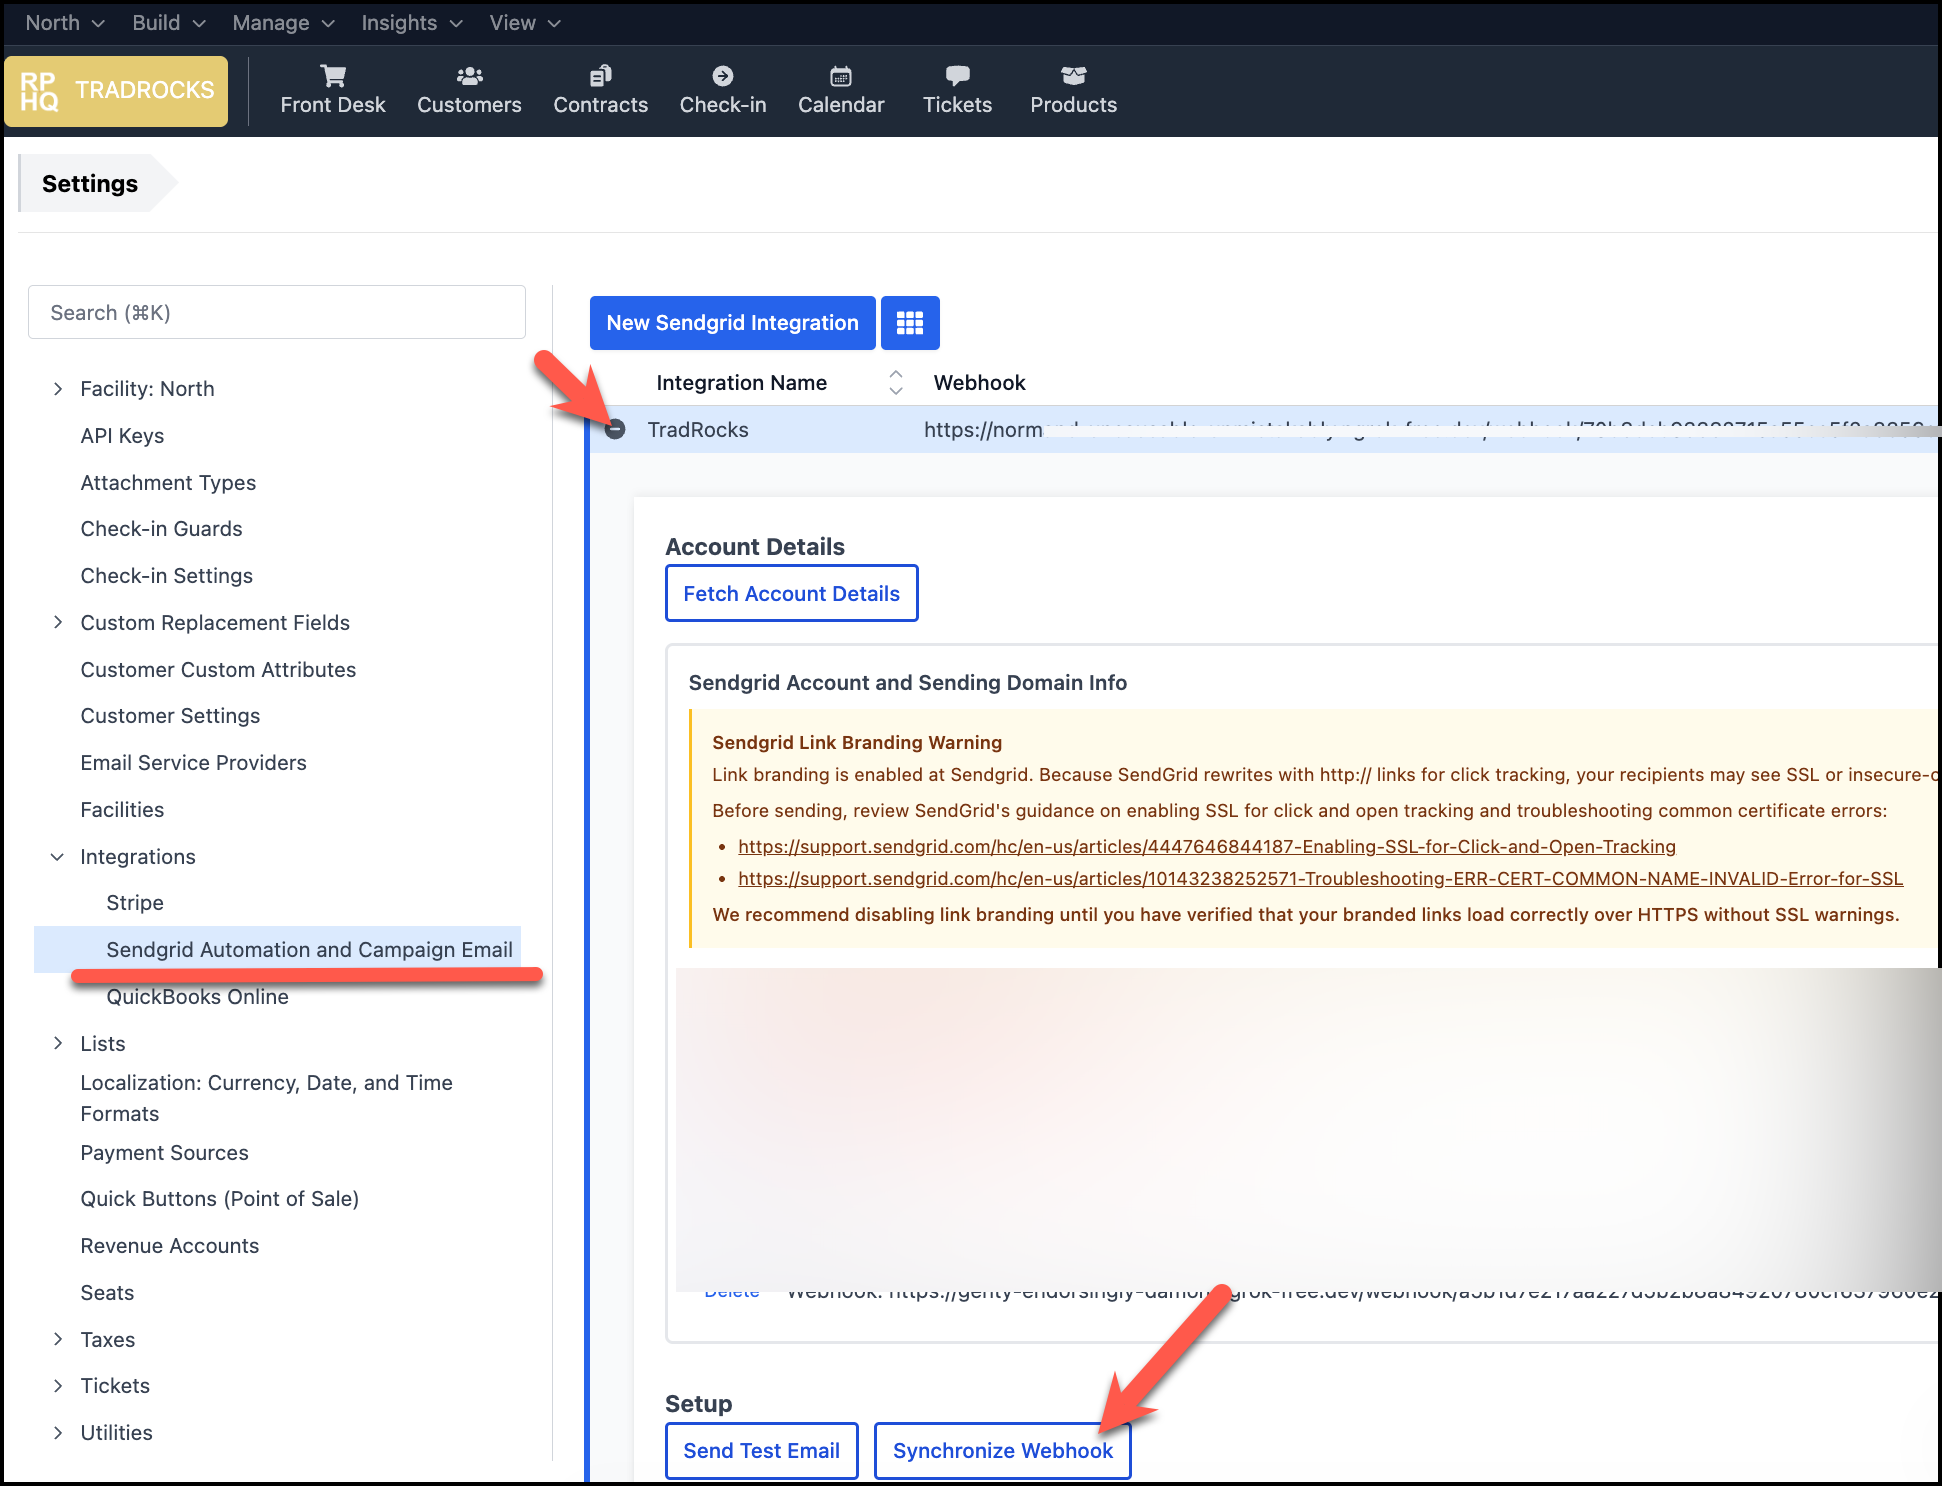
Task: Open Check-in arrow icon
Action: pyautogui.click(x=722, y=76)
